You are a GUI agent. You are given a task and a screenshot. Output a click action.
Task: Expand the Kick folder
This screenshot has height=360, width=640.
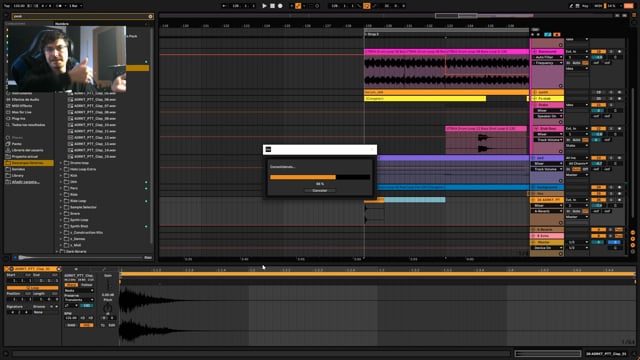[x=61, y=176]
